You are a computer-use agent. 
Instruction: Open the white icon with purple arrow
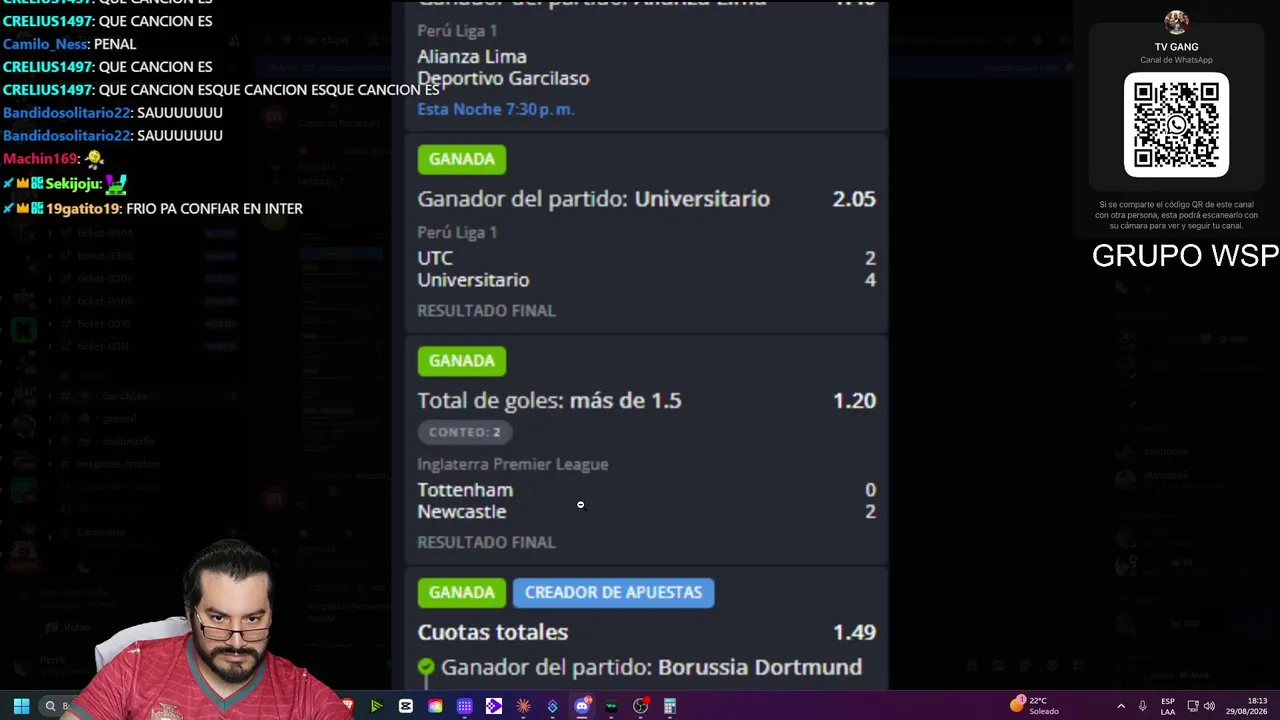coord(494,706)
